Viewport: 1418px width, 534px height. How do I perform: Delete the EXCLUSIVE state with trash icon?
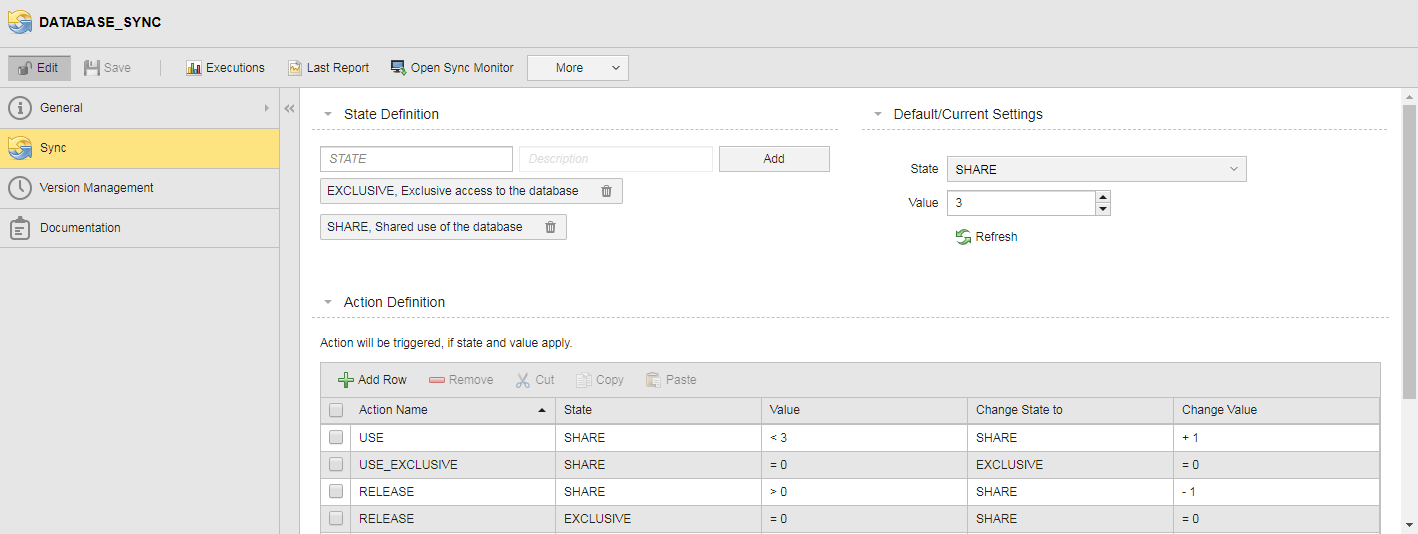point(606,191)
